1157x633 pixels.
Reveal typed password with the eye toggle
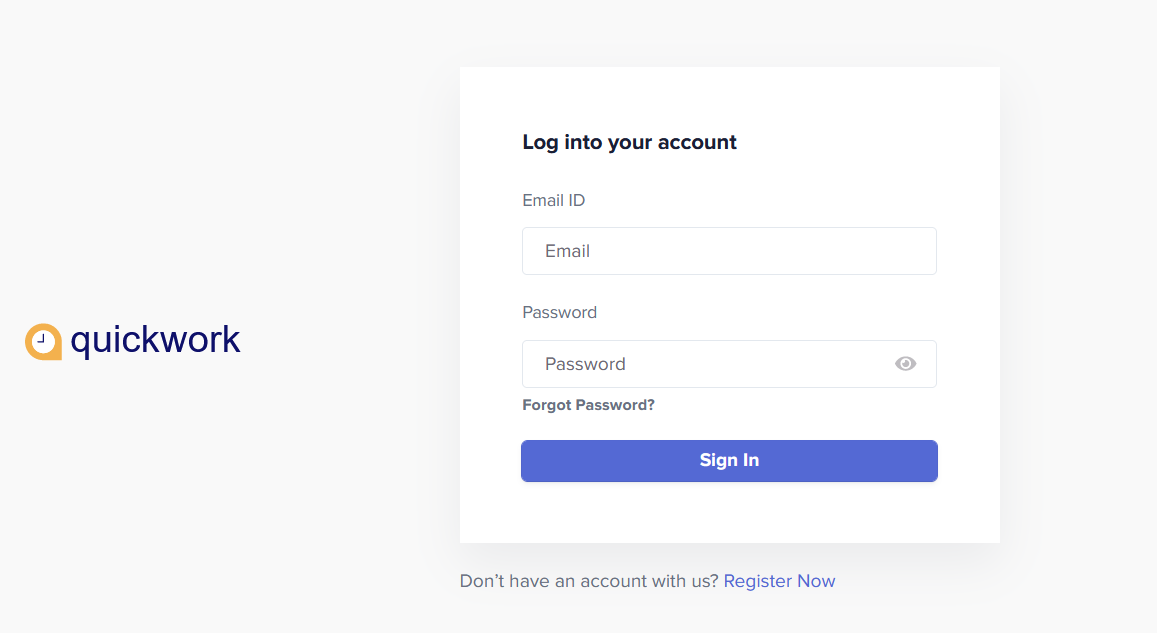pyautogui.click(x=905, y=364)
